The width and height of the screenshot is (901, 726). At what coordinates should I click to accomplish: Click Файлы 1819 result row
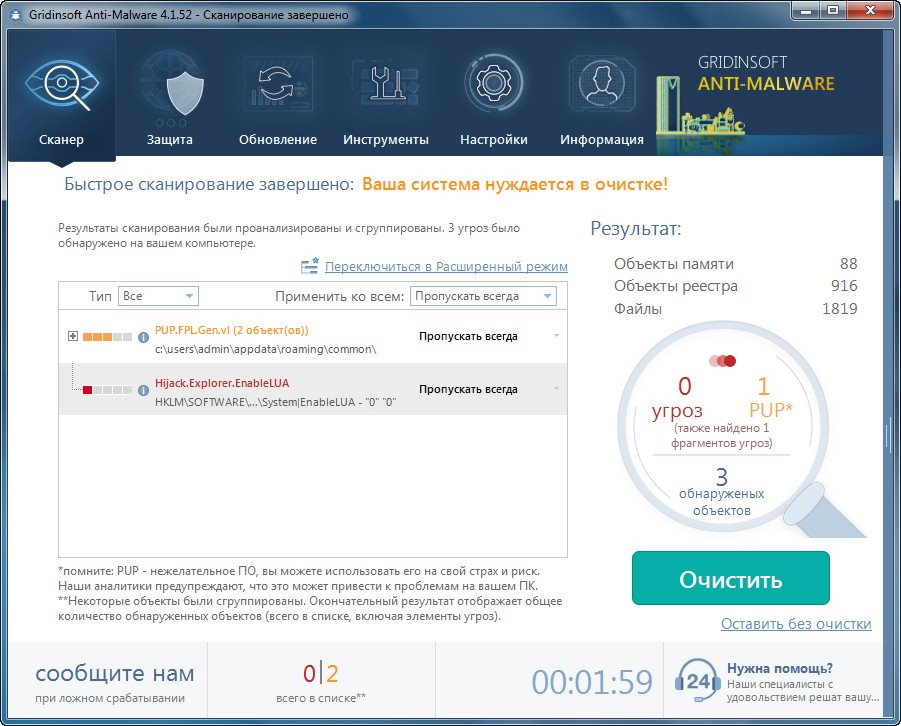click(736, 309)
